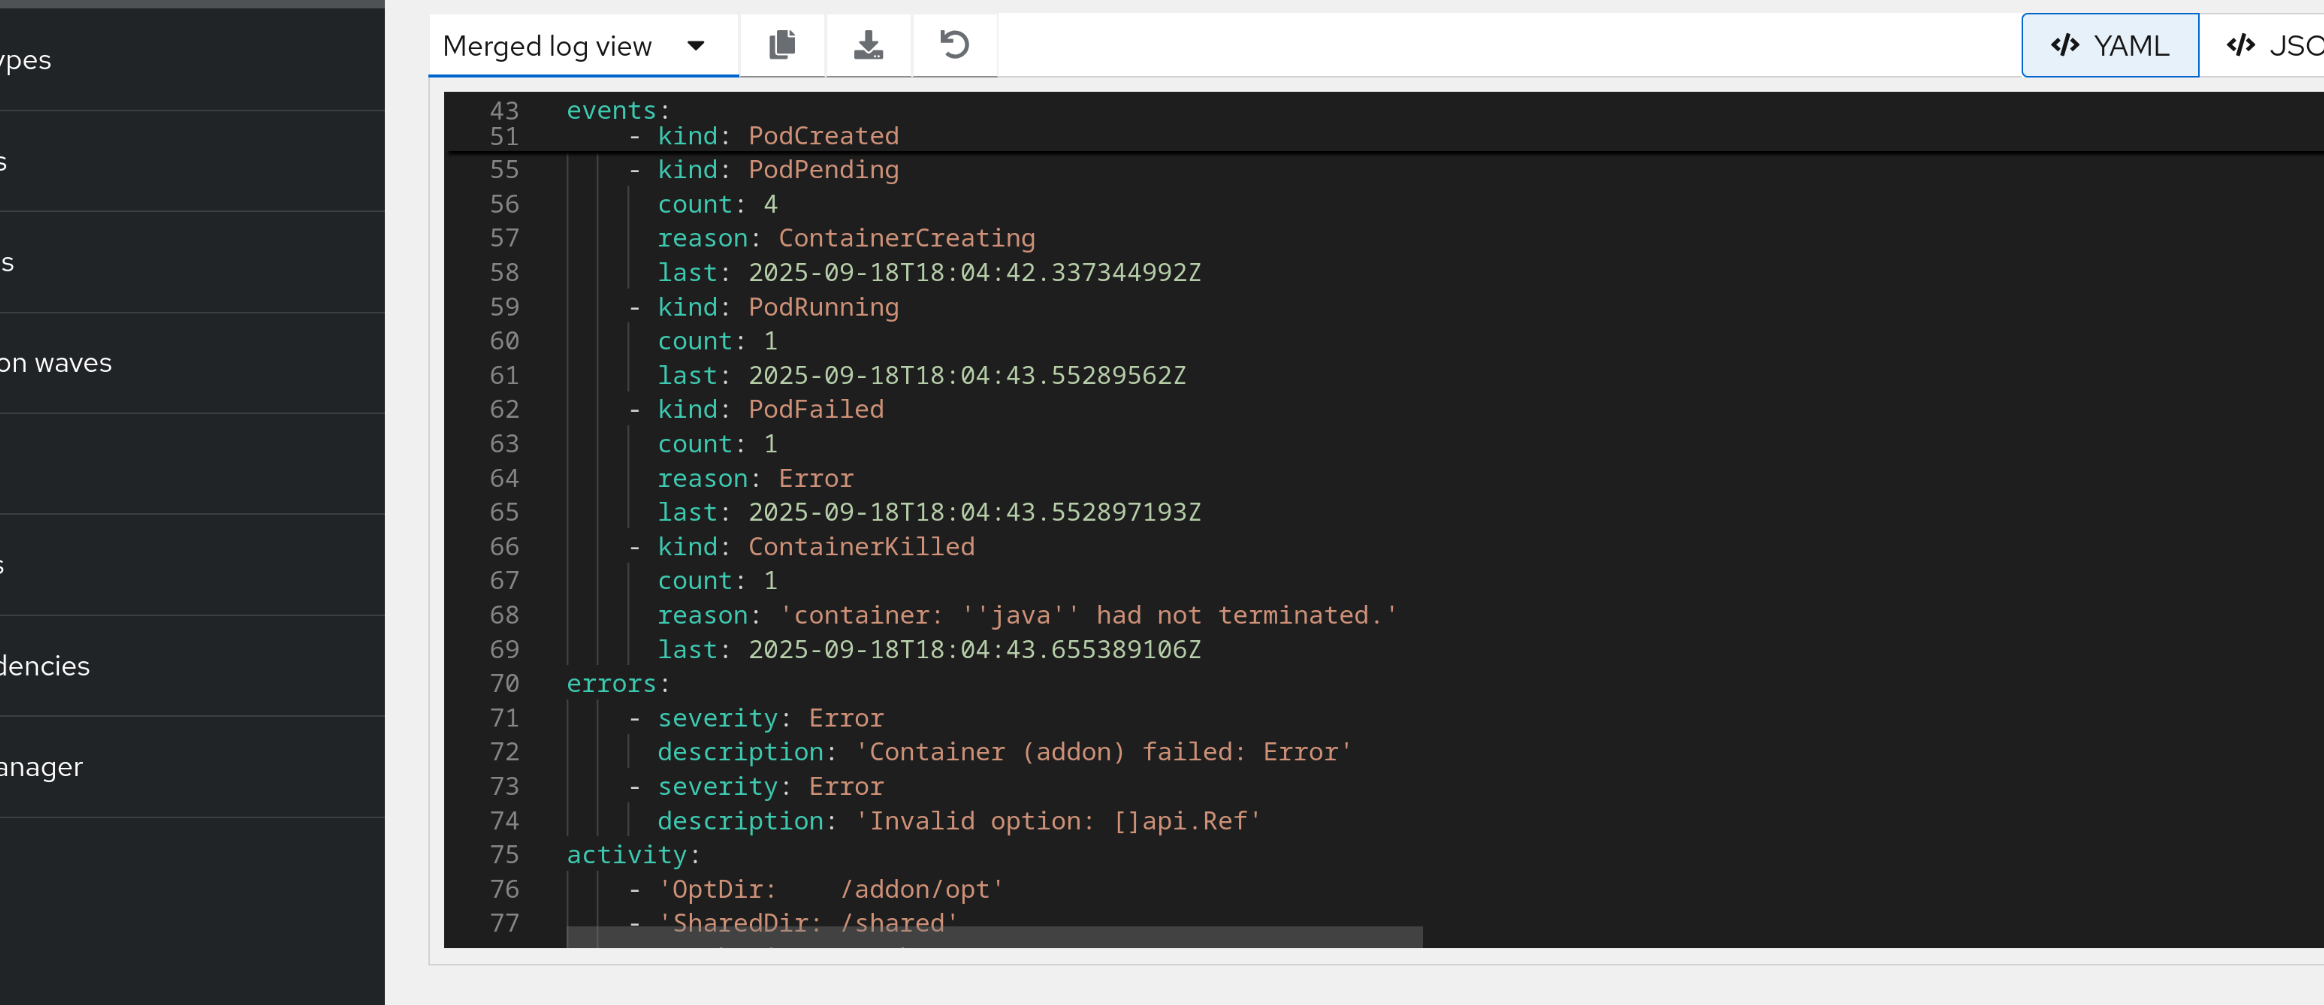This screenshot has height=1005, width=2324.
Task: Place cursor on the "activity:" key
Action: 626,855
